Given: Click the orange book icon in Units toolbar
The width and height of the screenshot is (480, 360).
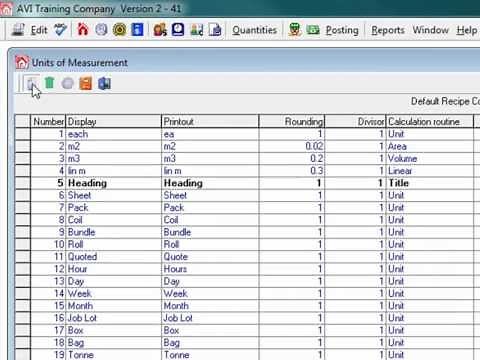Looking at the screenshot, I should click(x=86, y=83).
